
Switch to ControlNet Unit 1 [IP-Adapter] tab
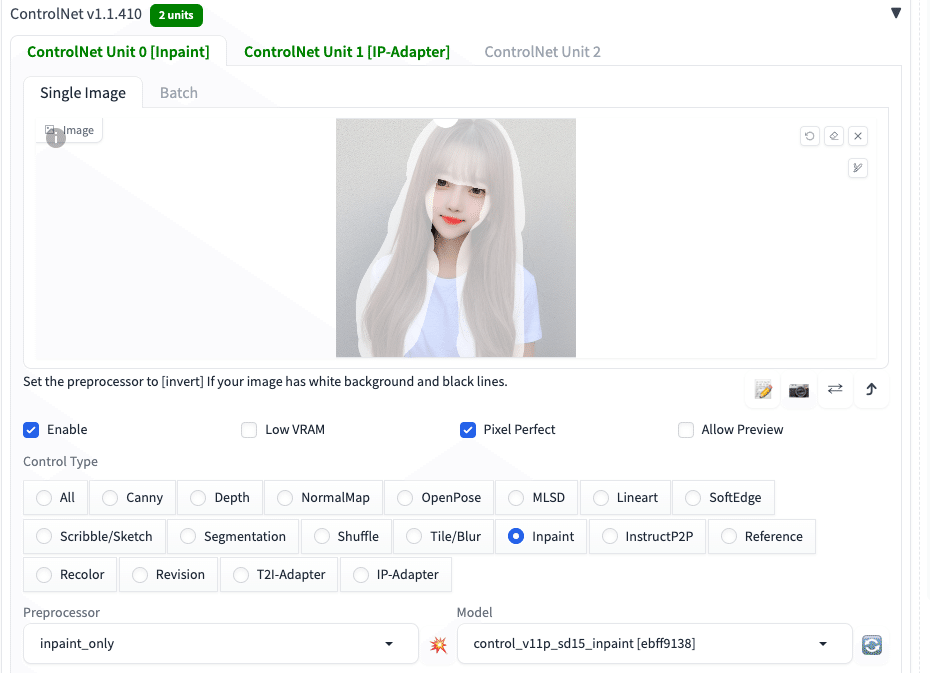point(347,52)
